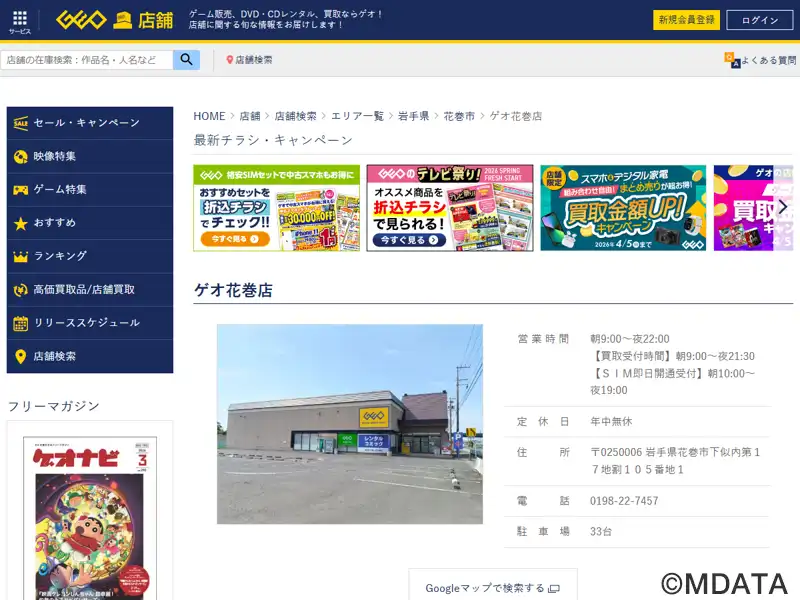Click the calendar icon for リリーススケジュール

[20, 323]
